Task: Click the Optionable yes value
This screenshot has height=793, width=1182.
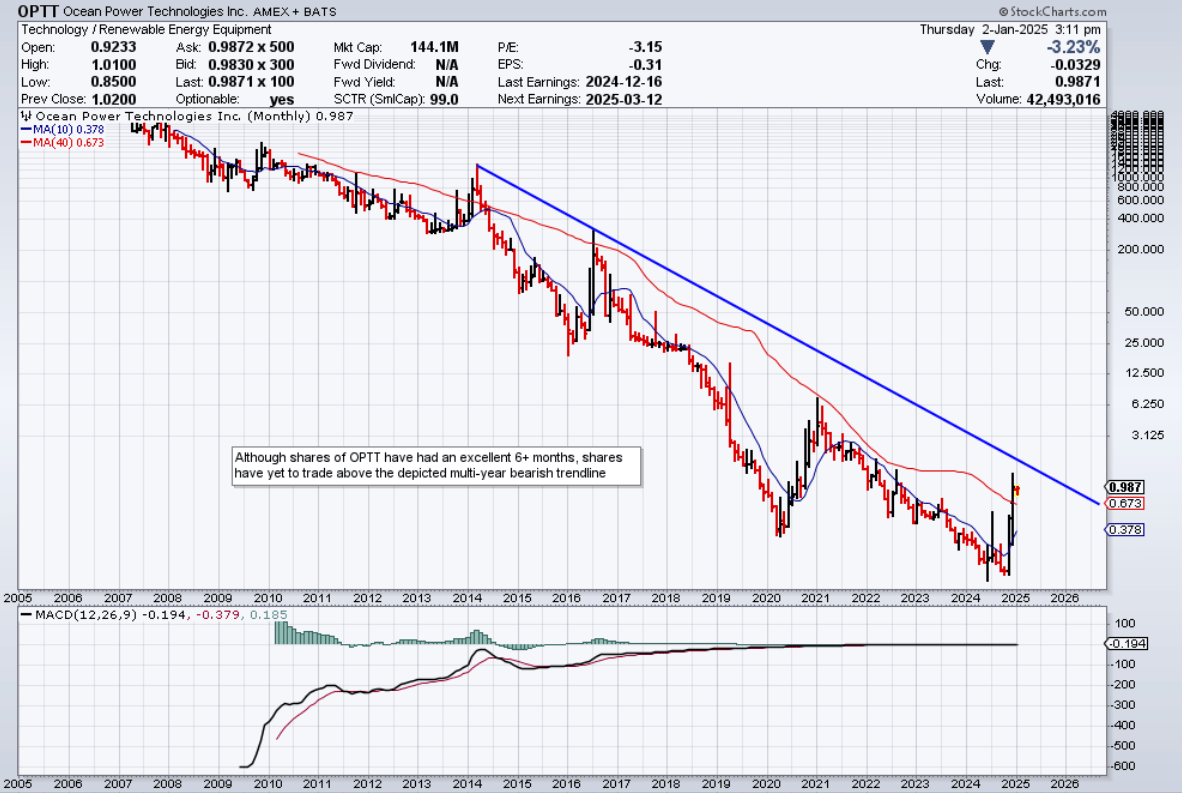Action: (281, 98)
